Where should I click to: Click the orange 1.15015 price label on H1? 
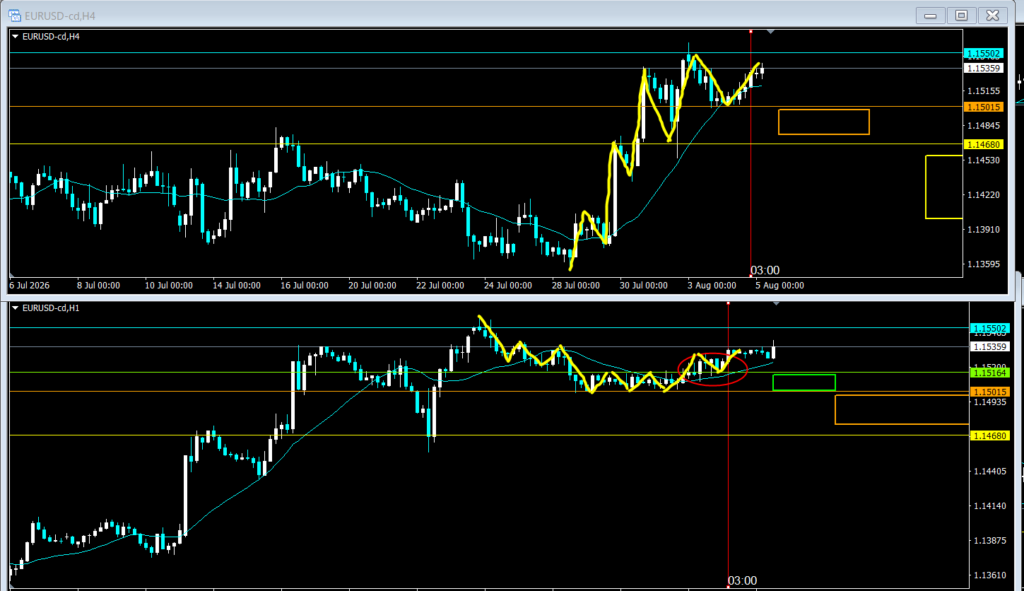990,392
